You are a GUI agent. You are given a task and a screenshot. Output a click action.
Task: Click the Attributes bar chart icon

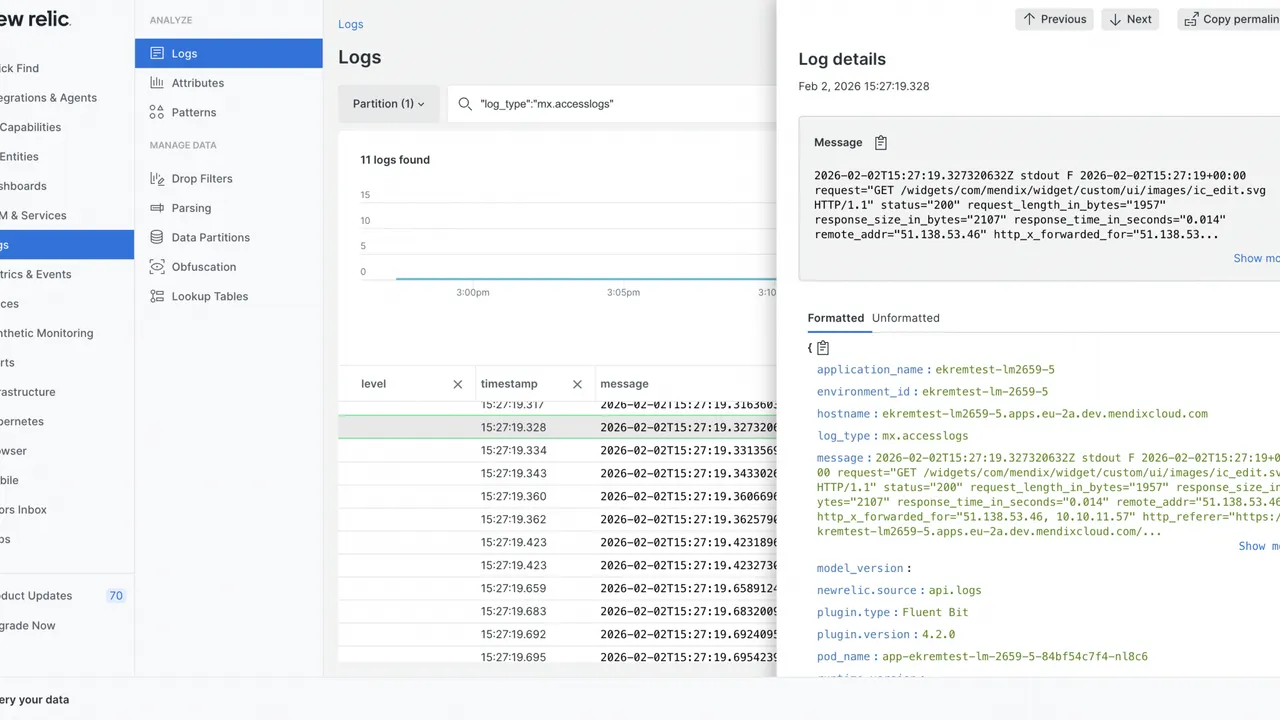156,83
